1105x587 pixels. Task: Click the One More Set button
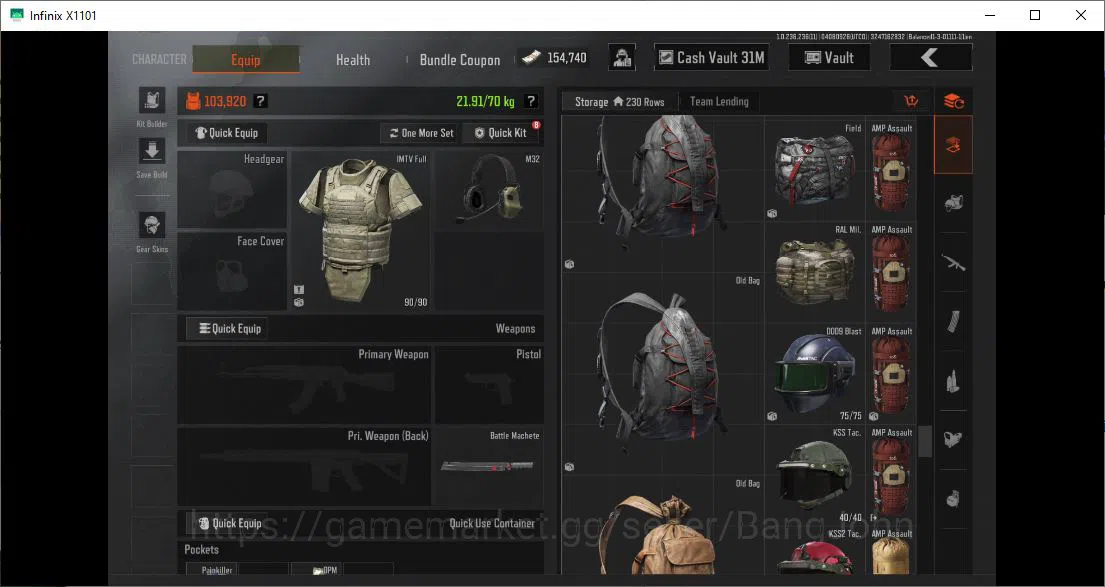tap(420, 132)
